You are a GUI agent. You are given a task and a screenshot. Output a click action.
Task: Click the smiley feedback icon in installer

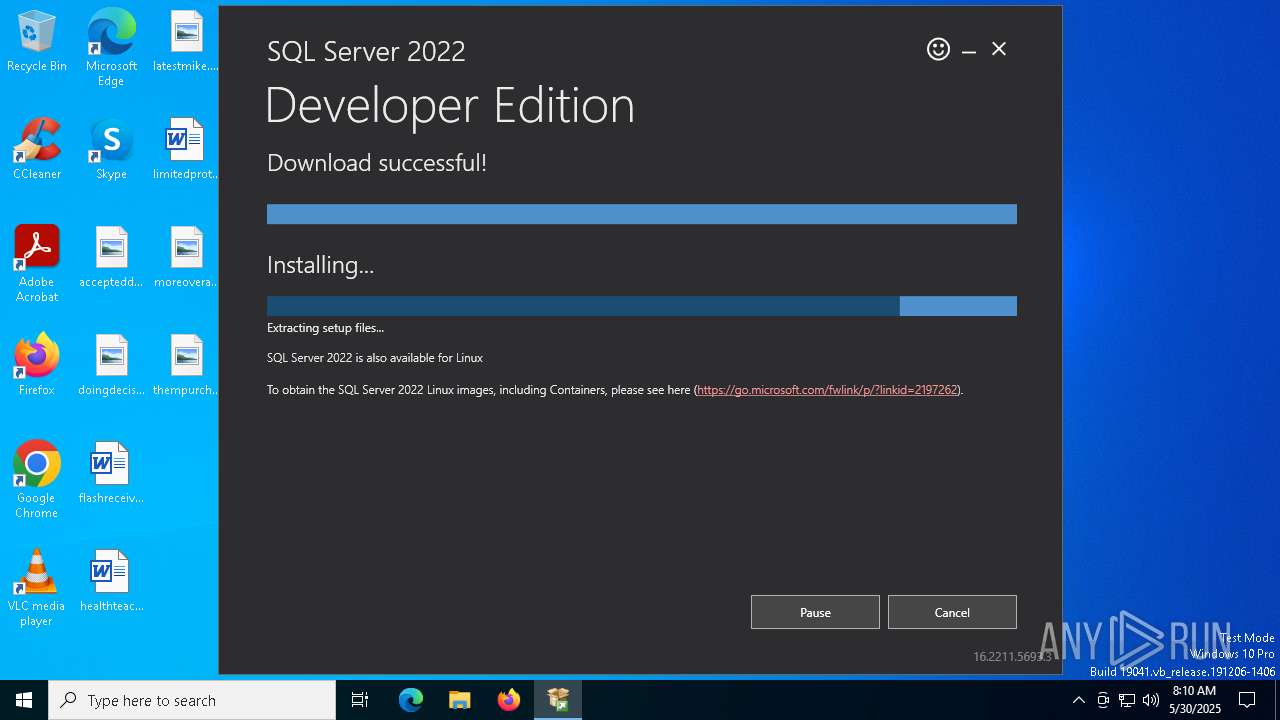point(938,49)
